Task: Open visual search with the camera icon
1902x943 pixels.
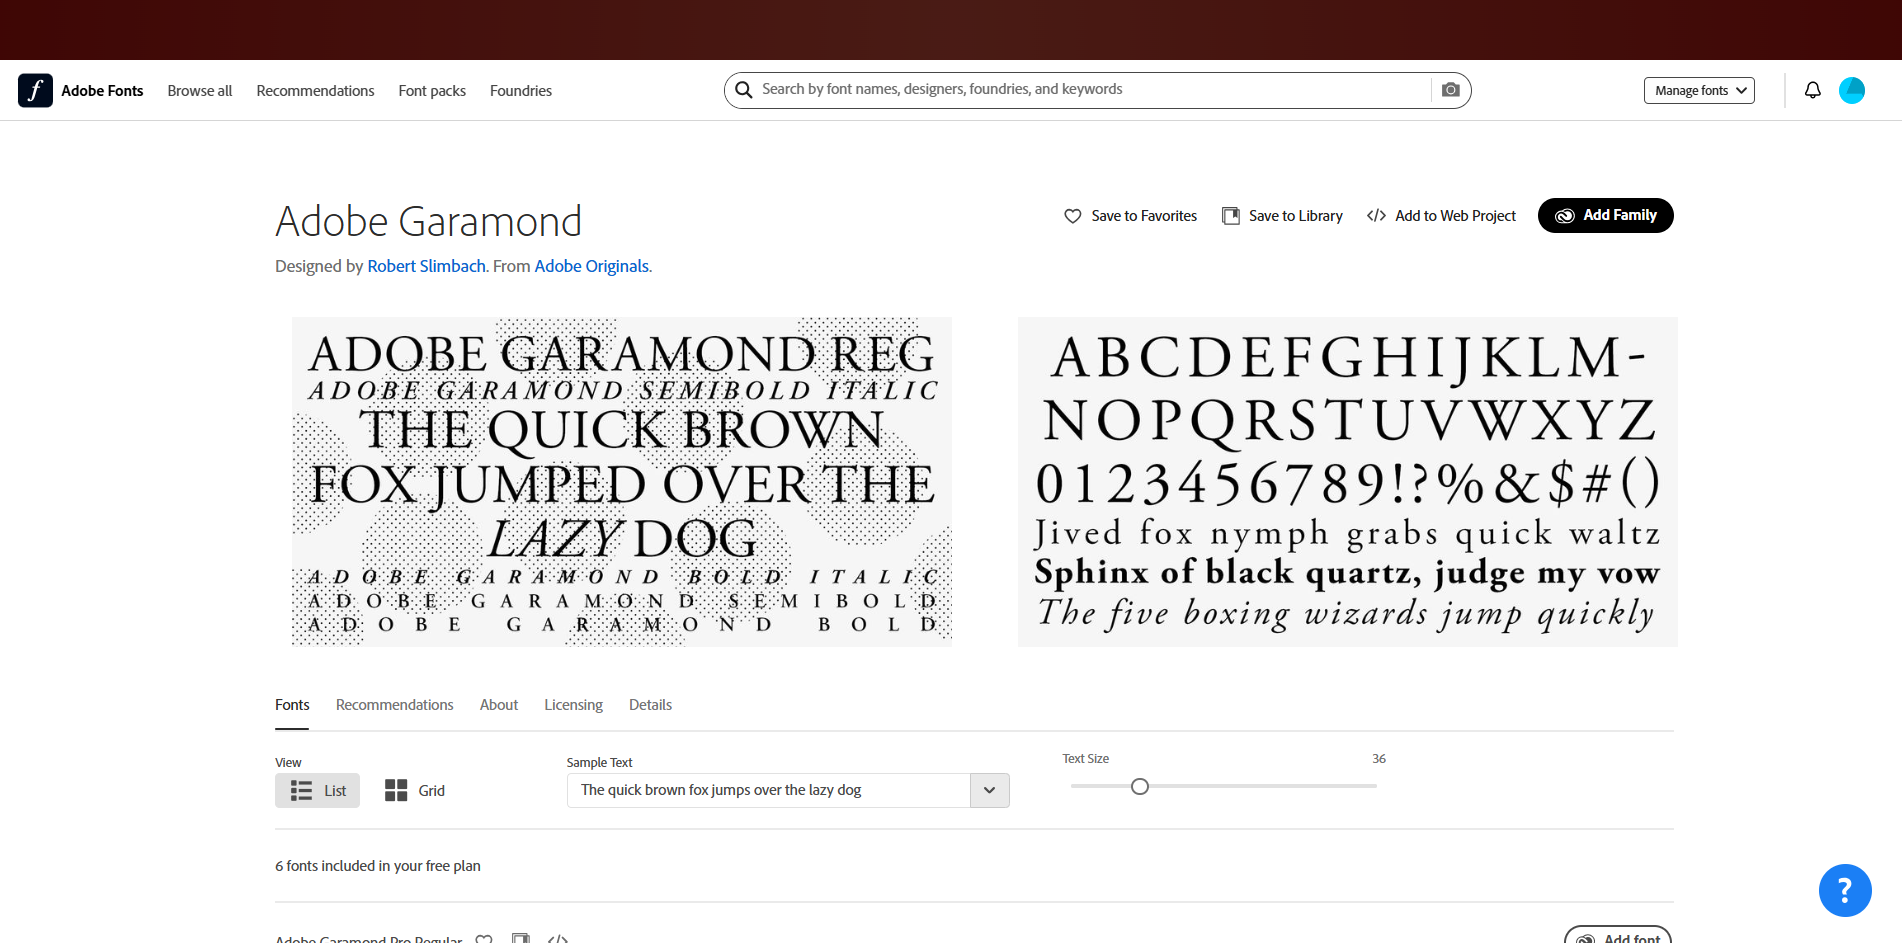Action: pyautogui.click(x=1450, y=89)
